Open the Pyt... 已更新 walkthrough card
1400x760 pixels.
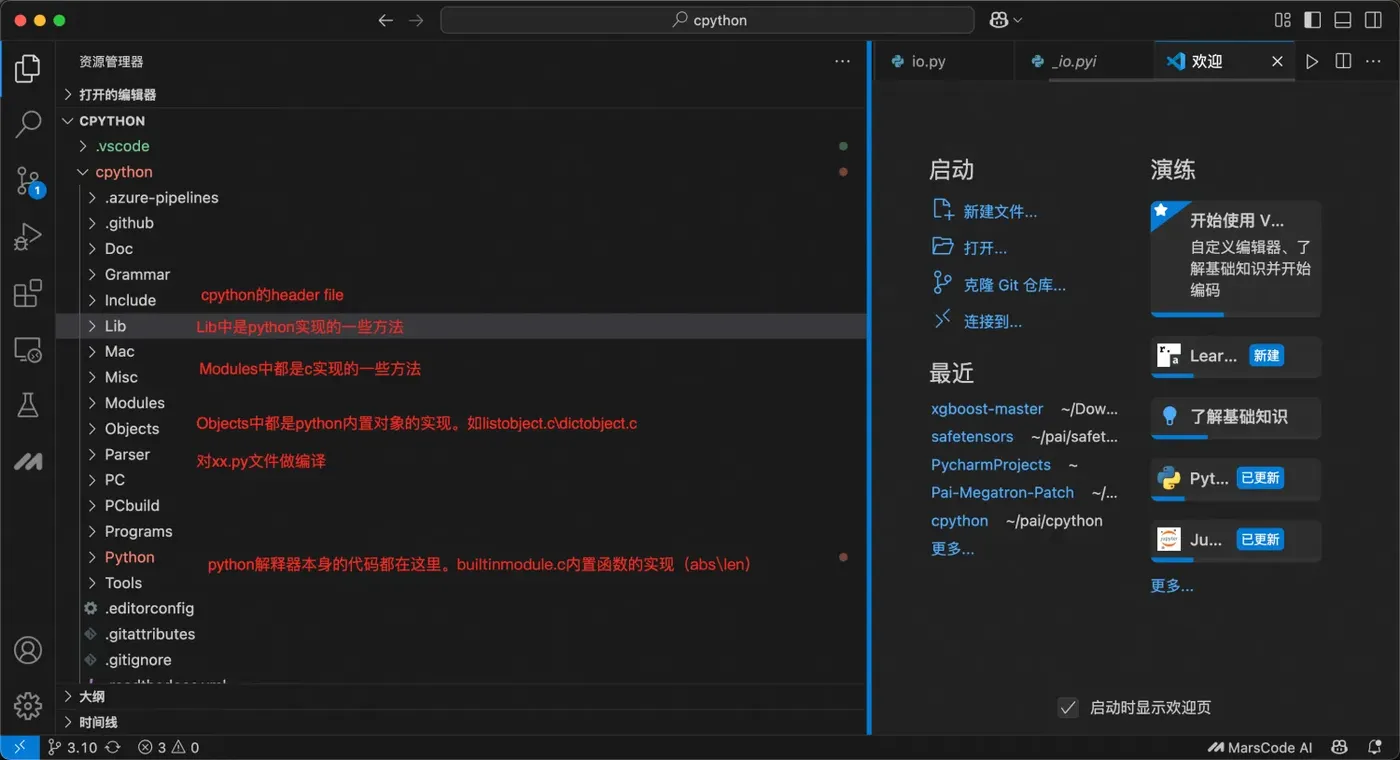[x=1236, y=479]
